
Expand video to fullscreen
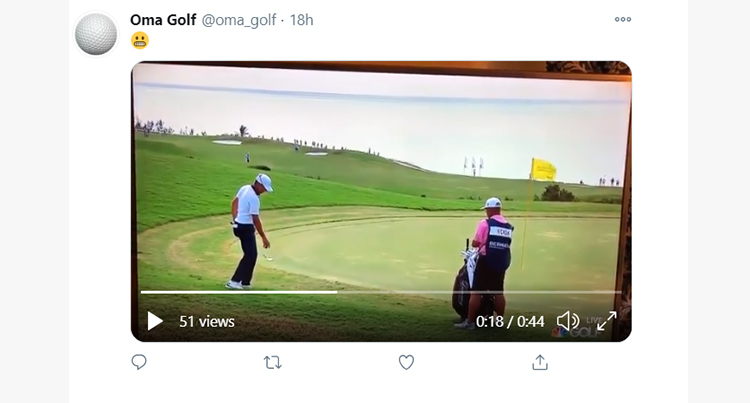pyautogui.click(x=606, y=321)
